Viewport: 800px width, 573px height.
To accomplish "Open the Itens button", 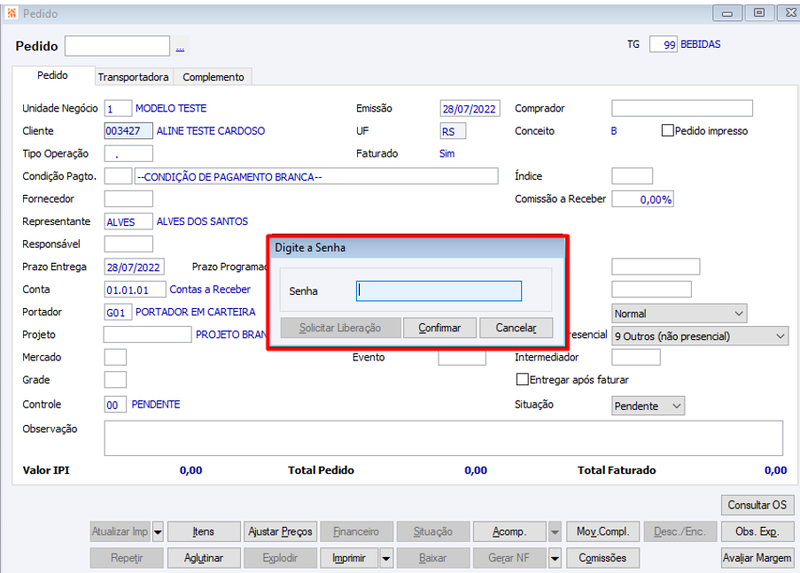I will [204, 532].
